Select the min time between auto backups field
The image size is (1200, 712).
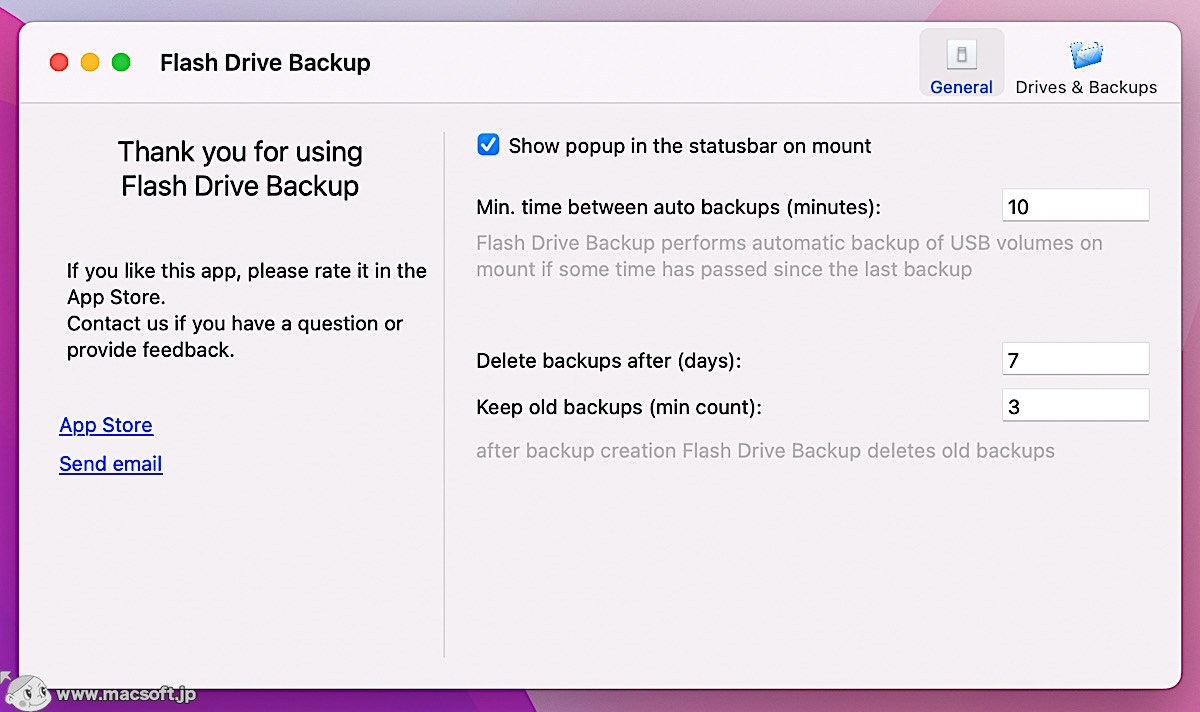coord(1075,205)
